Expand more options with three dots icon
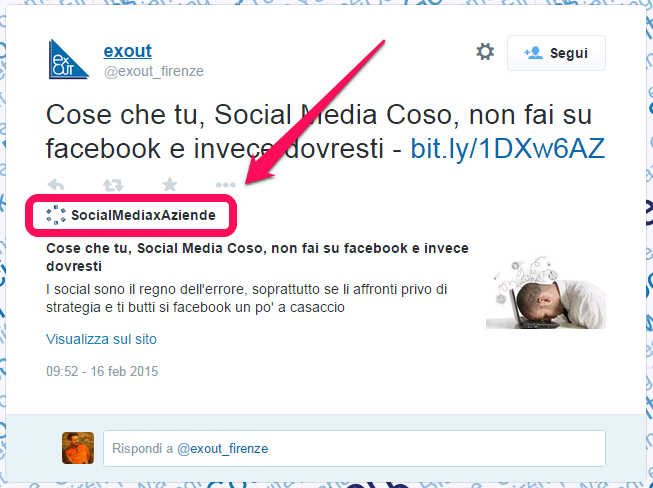The width and height of the screenshot is (653, 488). [226, 185]
